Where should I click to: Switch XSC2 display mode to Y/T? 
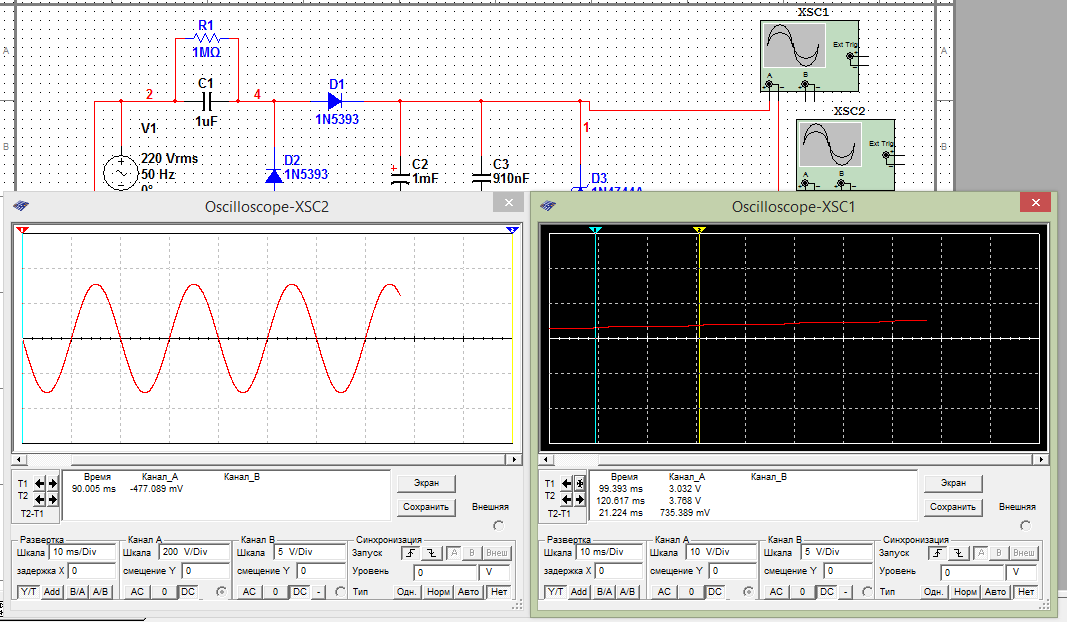point(28,591)
